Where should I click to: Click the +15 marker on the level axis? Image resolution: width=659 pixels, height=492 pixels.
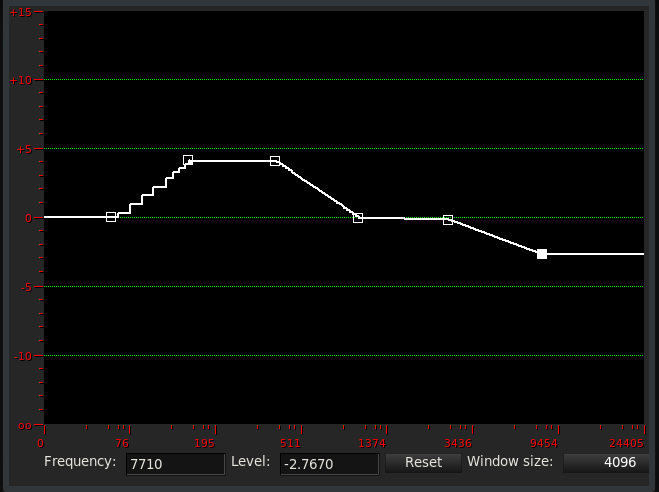tap(20, 12)
